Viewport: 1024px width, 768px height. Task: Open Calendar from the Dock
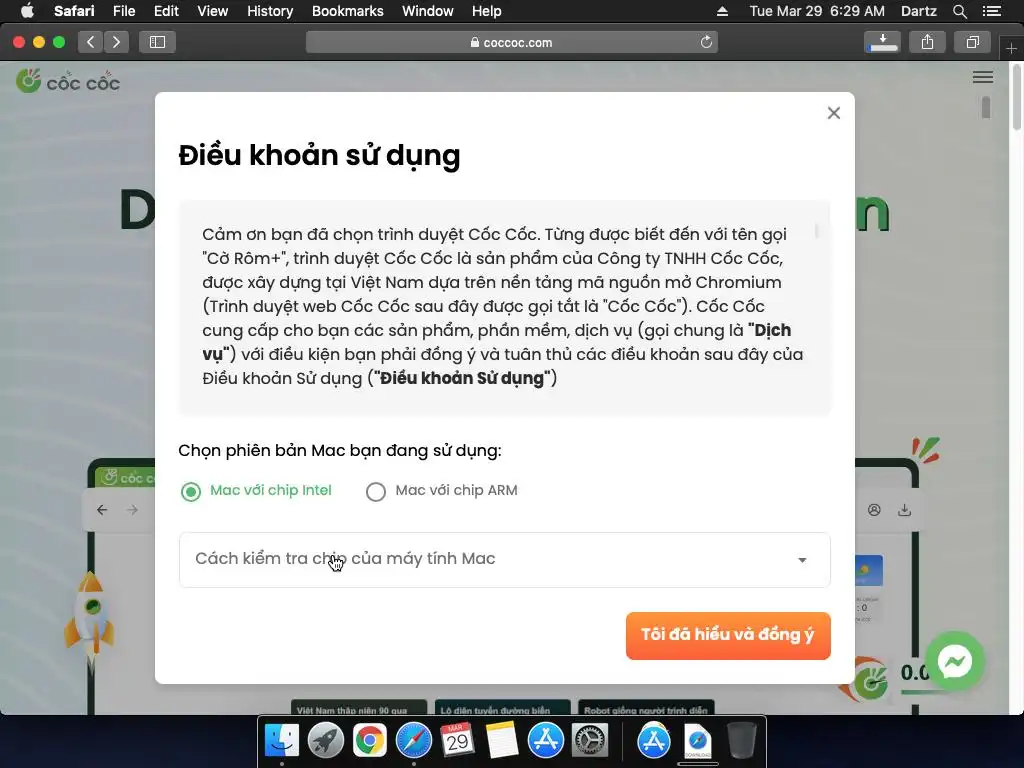[457, 741]
